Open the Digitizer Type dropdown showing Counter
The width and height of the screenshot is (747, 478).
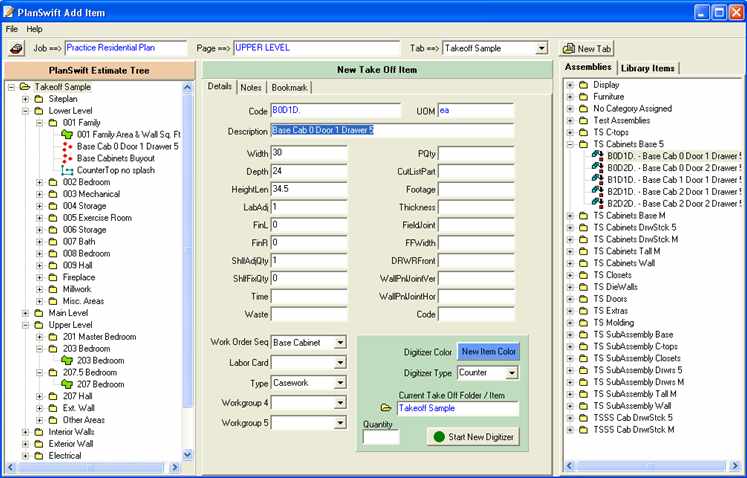click(x=512, y=373)
